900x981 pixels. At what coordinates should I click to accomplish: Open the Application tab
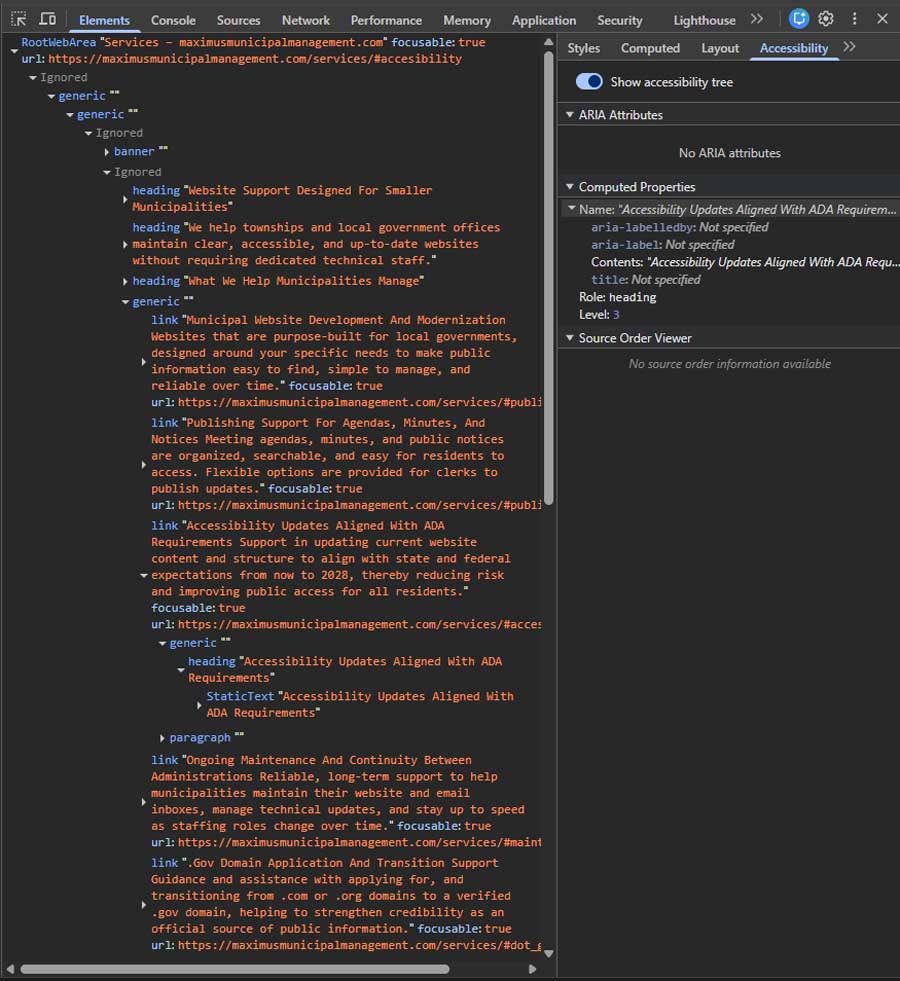tap(544, 20)
